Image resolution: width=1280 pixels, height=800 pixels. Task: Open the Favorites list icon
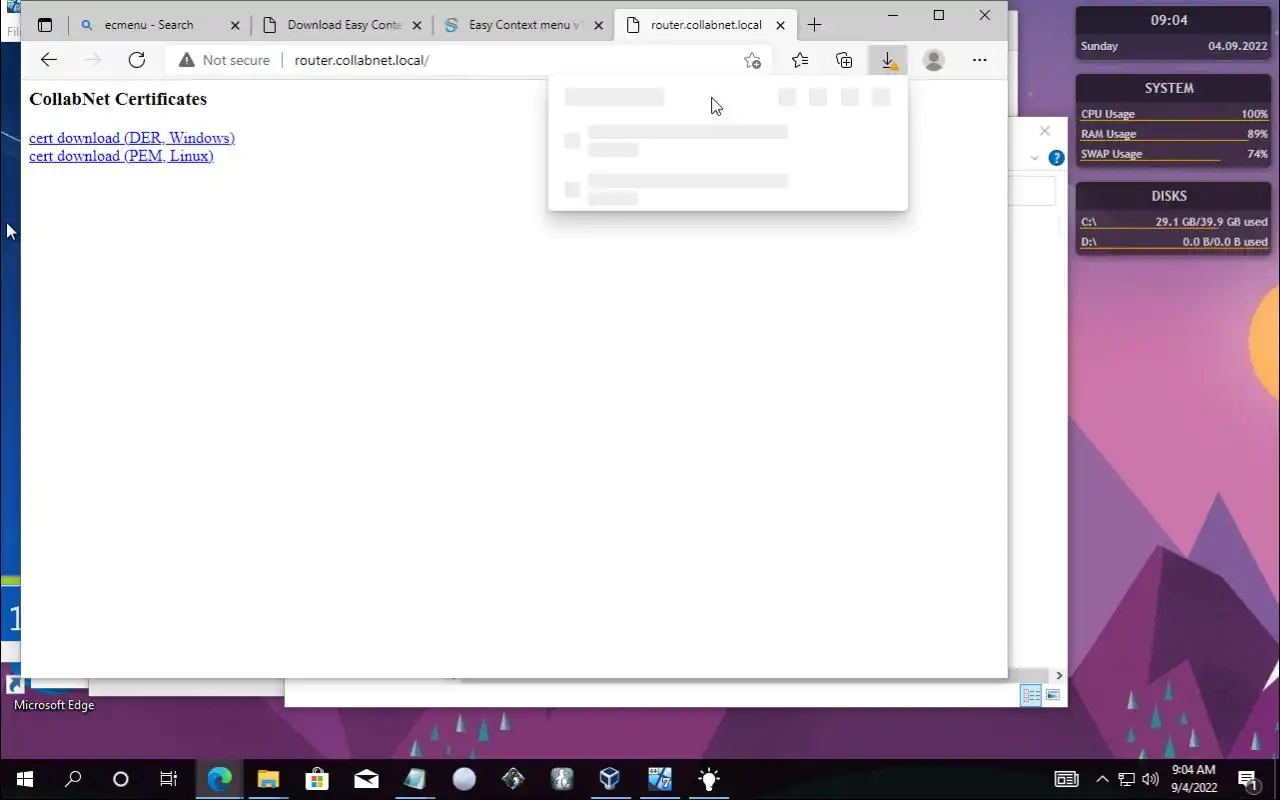coord(800,60)
